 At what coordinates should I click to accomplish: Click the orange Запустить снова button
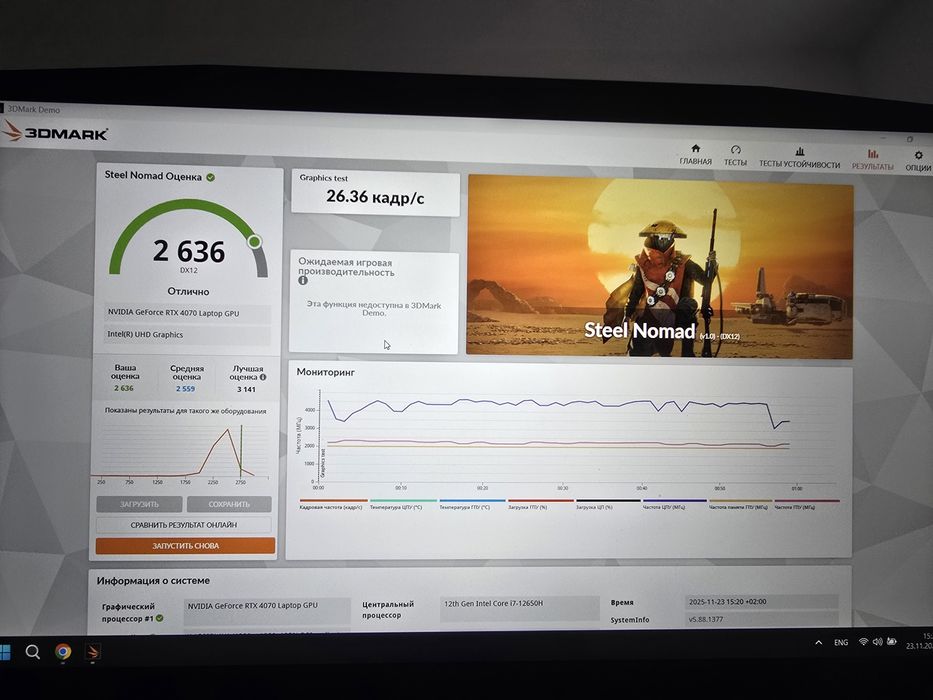click(x=185, y=546)
